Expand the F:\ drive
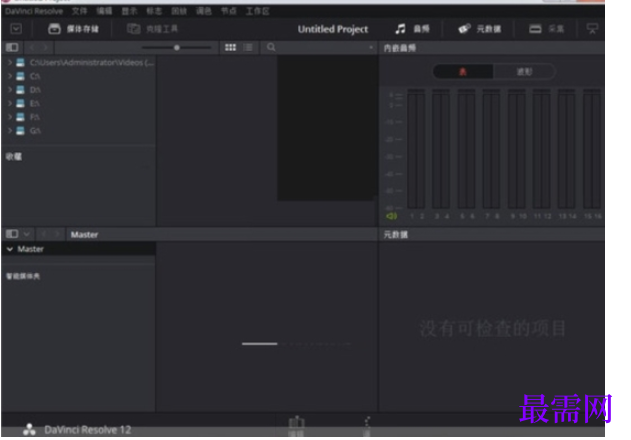Viewport: 631px width, 440px height. [10, 117]
